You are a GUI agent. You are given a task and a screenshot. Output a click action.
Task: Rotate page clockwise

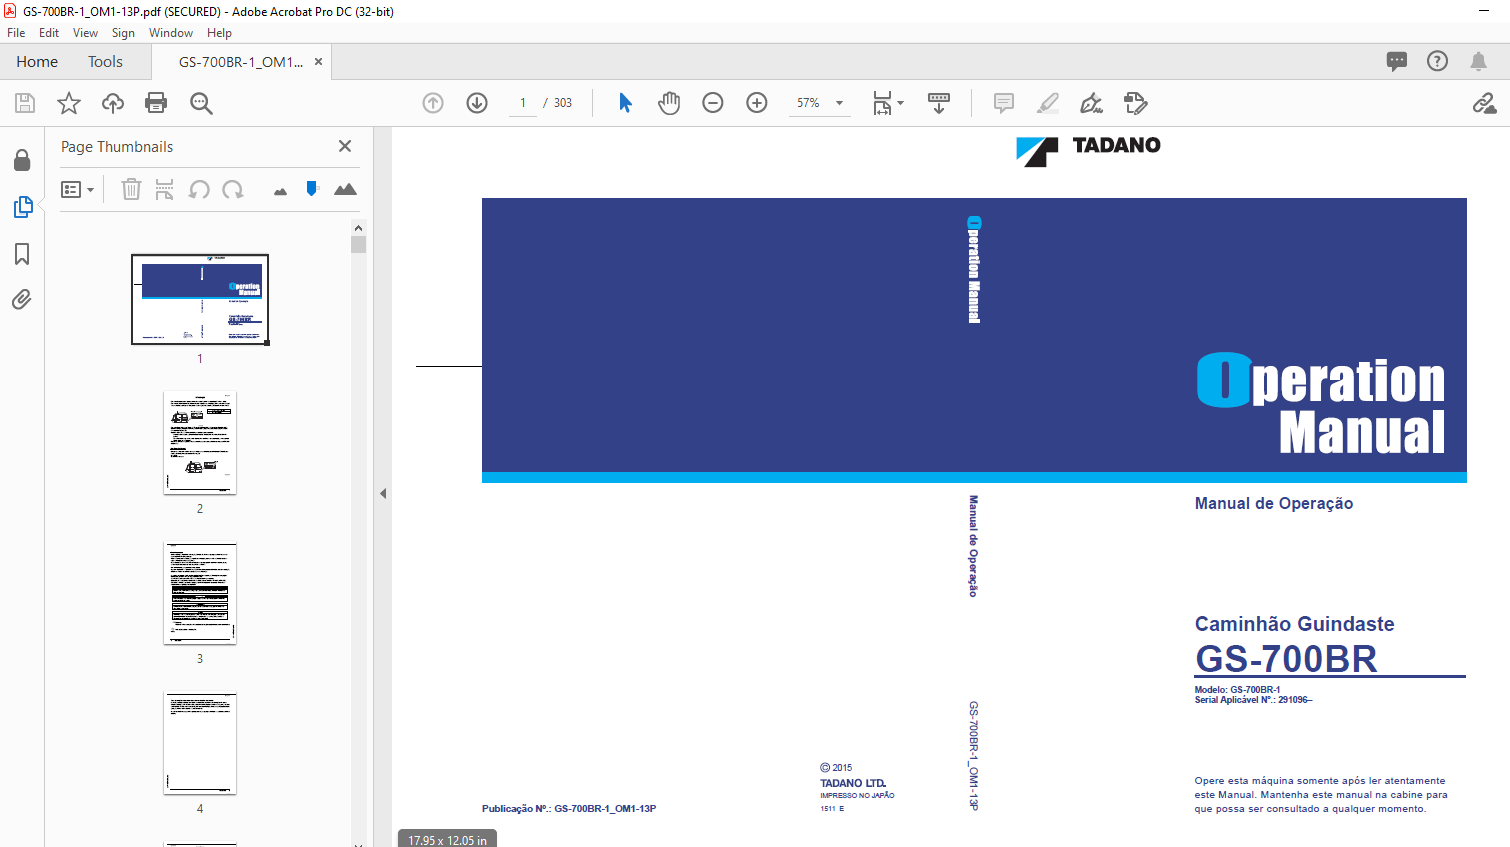(x=233, y=189)
